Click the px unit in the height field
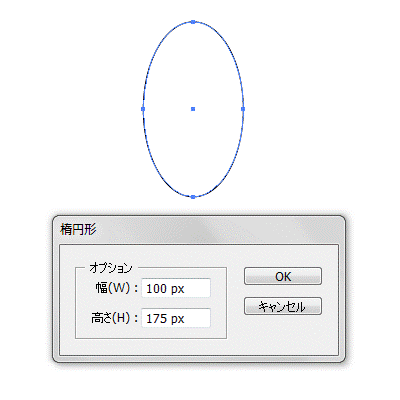 coord(177,319)
